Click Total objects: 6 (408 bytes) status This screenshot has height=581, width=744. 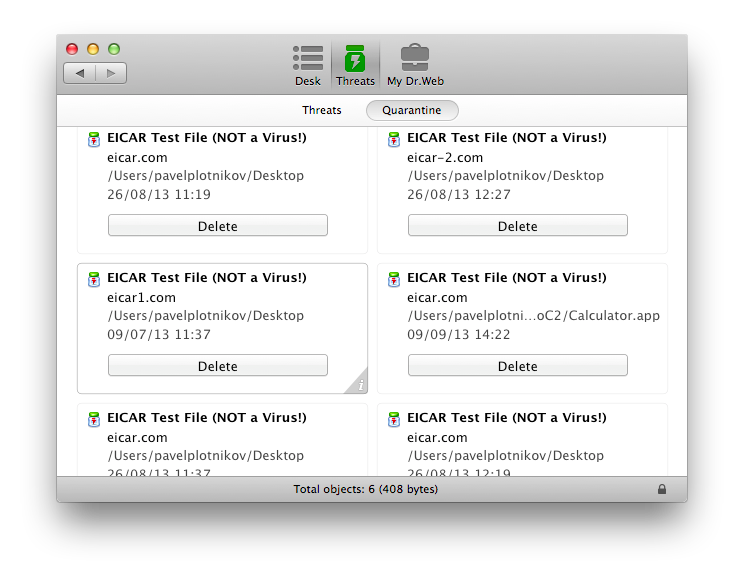tap(365, 489)
